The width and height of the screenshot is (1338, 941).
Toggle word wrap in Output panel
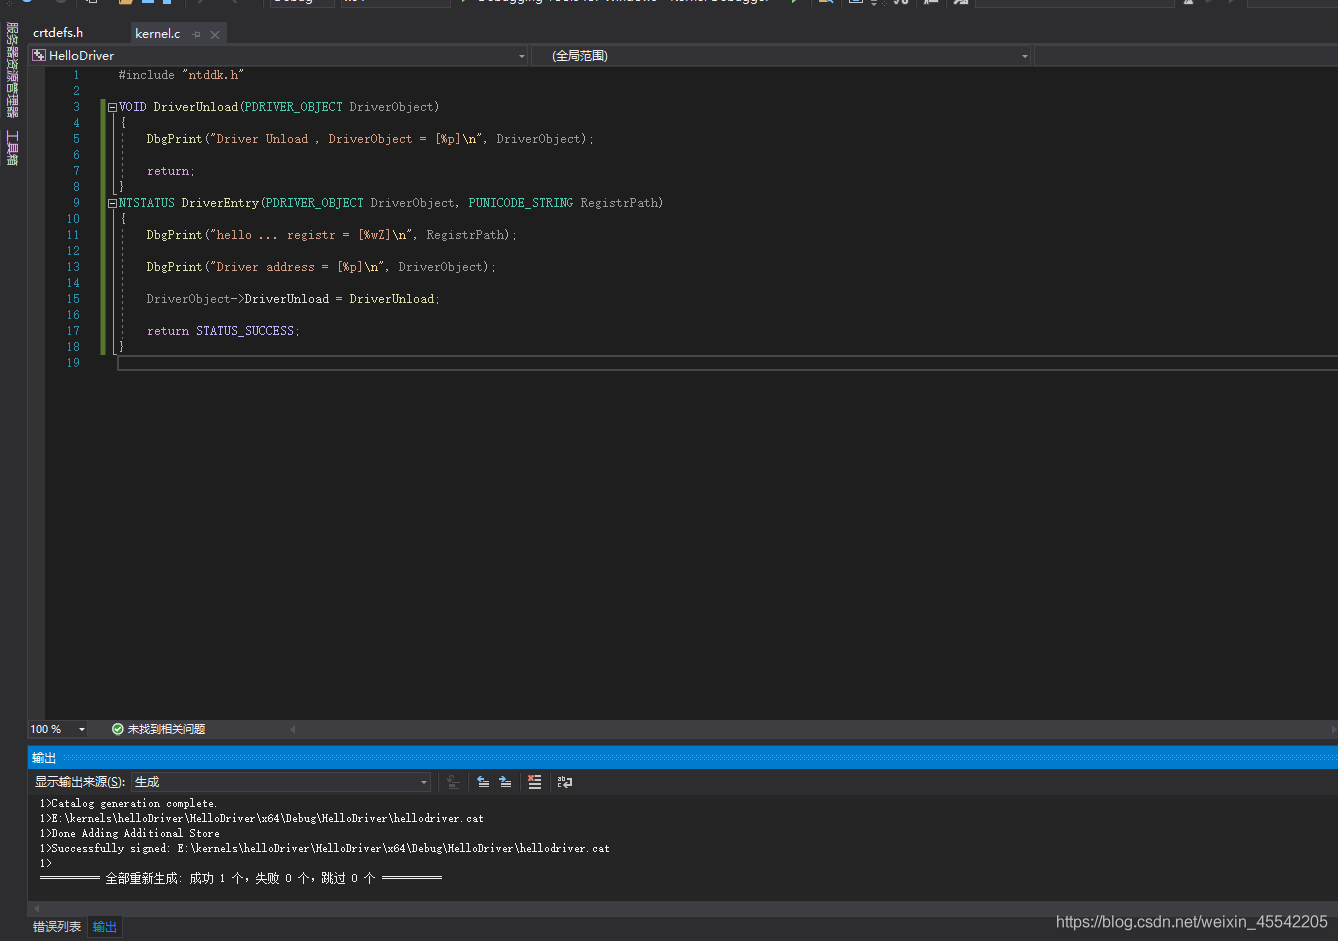(x=565, y=782)
